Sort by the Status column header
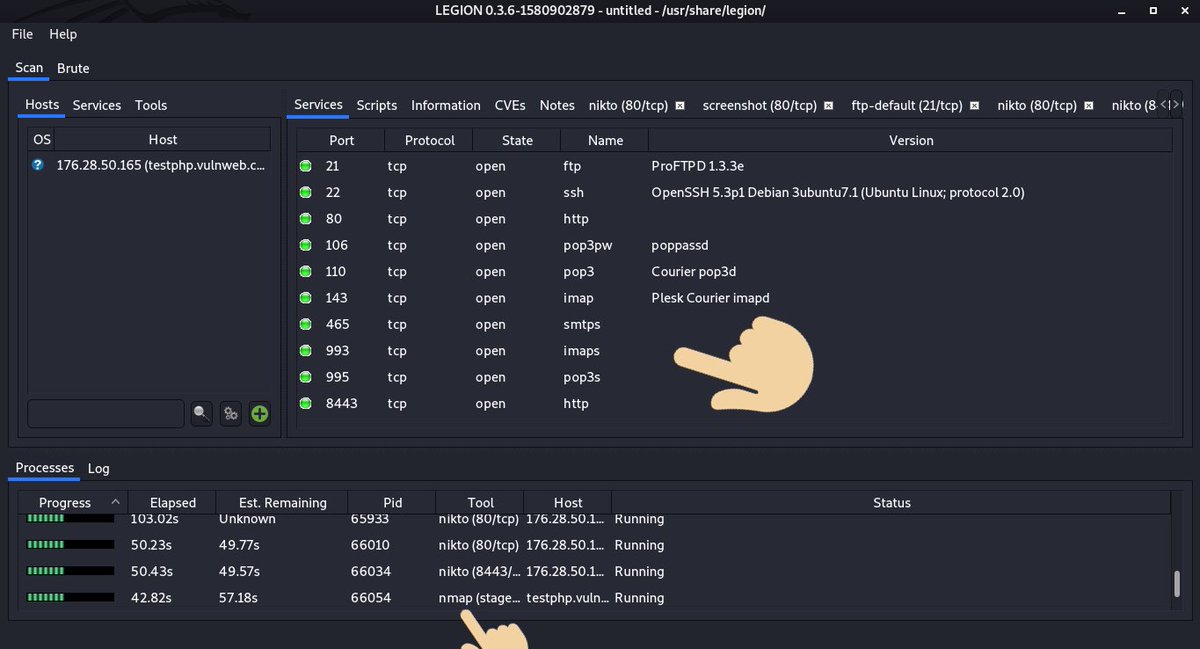This screenshot has width=1200, height=649. tap(891, 502)
